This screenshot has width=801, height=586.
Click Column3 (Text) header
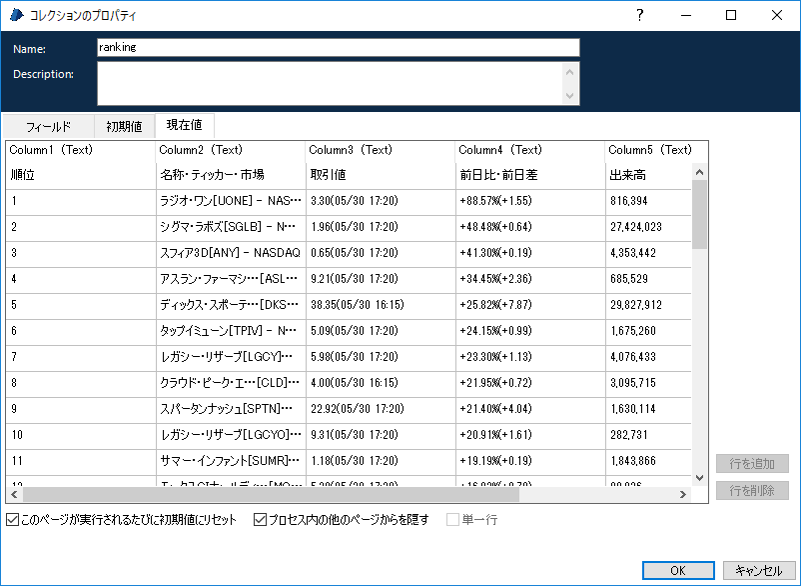click(x=380, y=150)
